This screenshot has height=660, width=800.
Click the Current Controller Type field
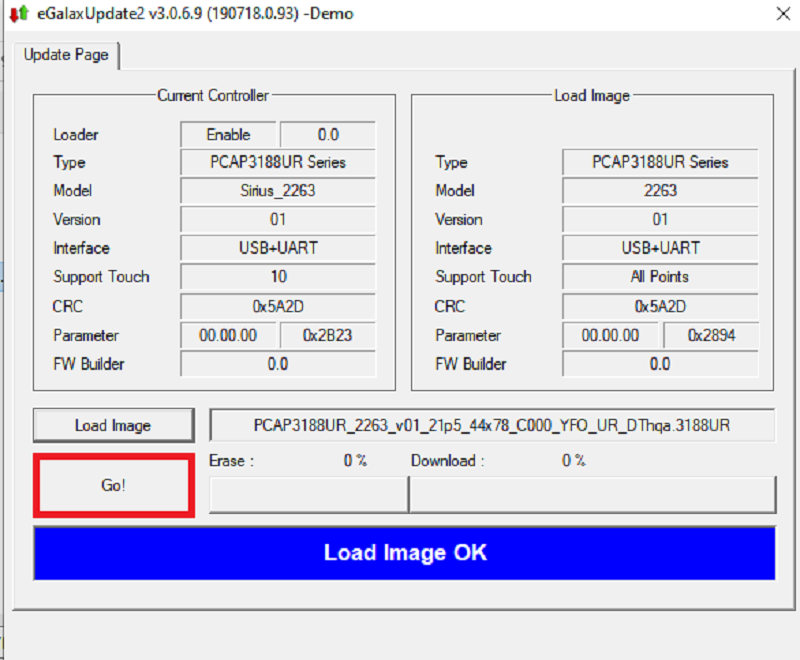point(278,162)
